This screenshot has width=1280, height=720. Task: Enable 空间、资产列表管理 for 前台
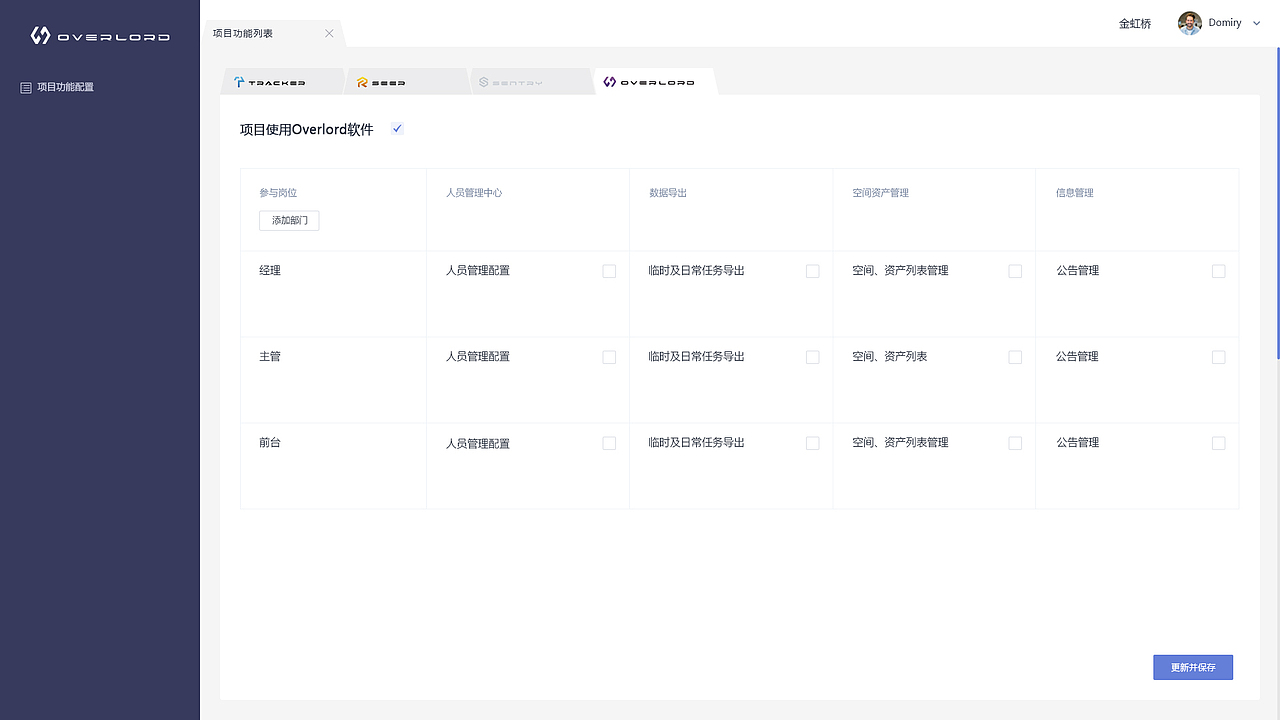[1014, 443]
